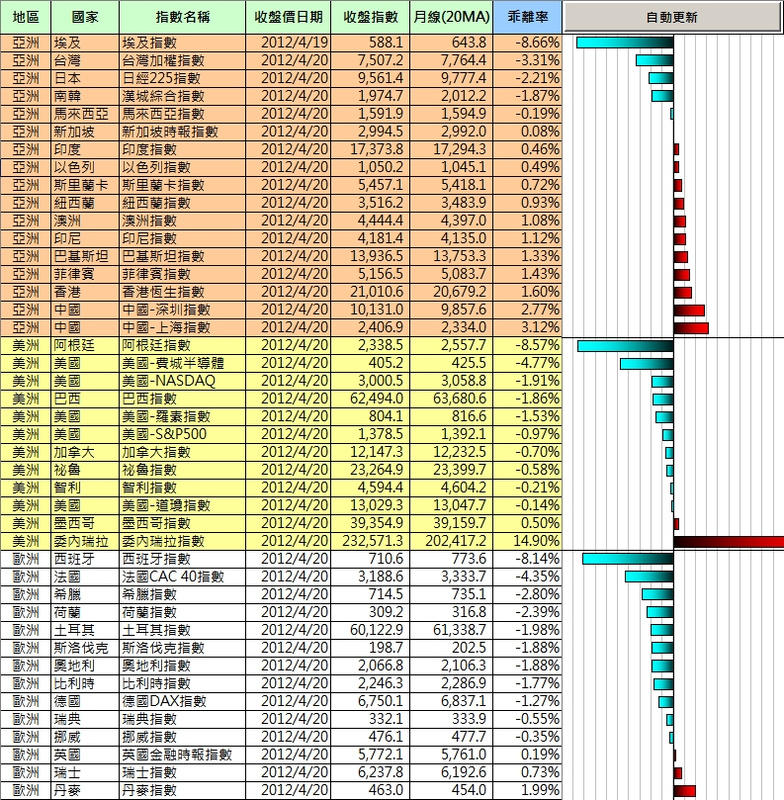Click the 挪威指數 cell
784x800 pixels.
(x=182, y=737)
